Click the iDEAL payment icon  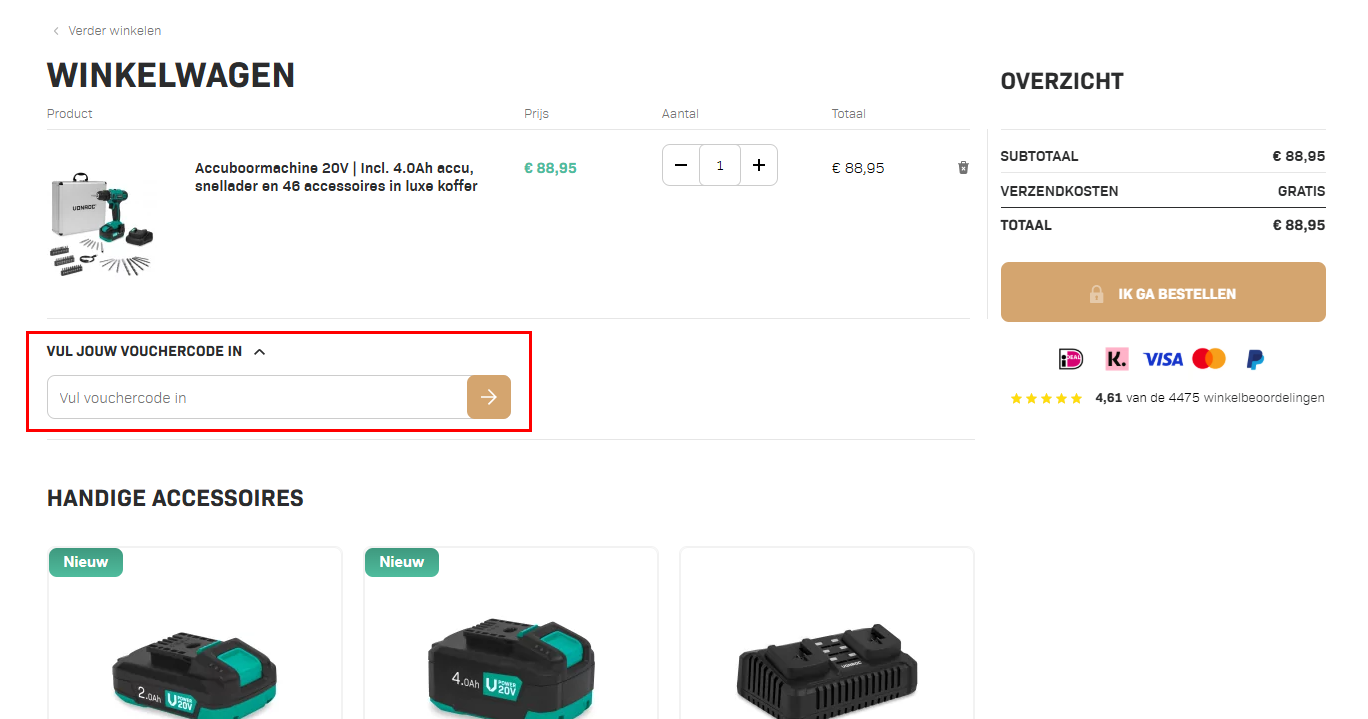[x=1071, y=359]
